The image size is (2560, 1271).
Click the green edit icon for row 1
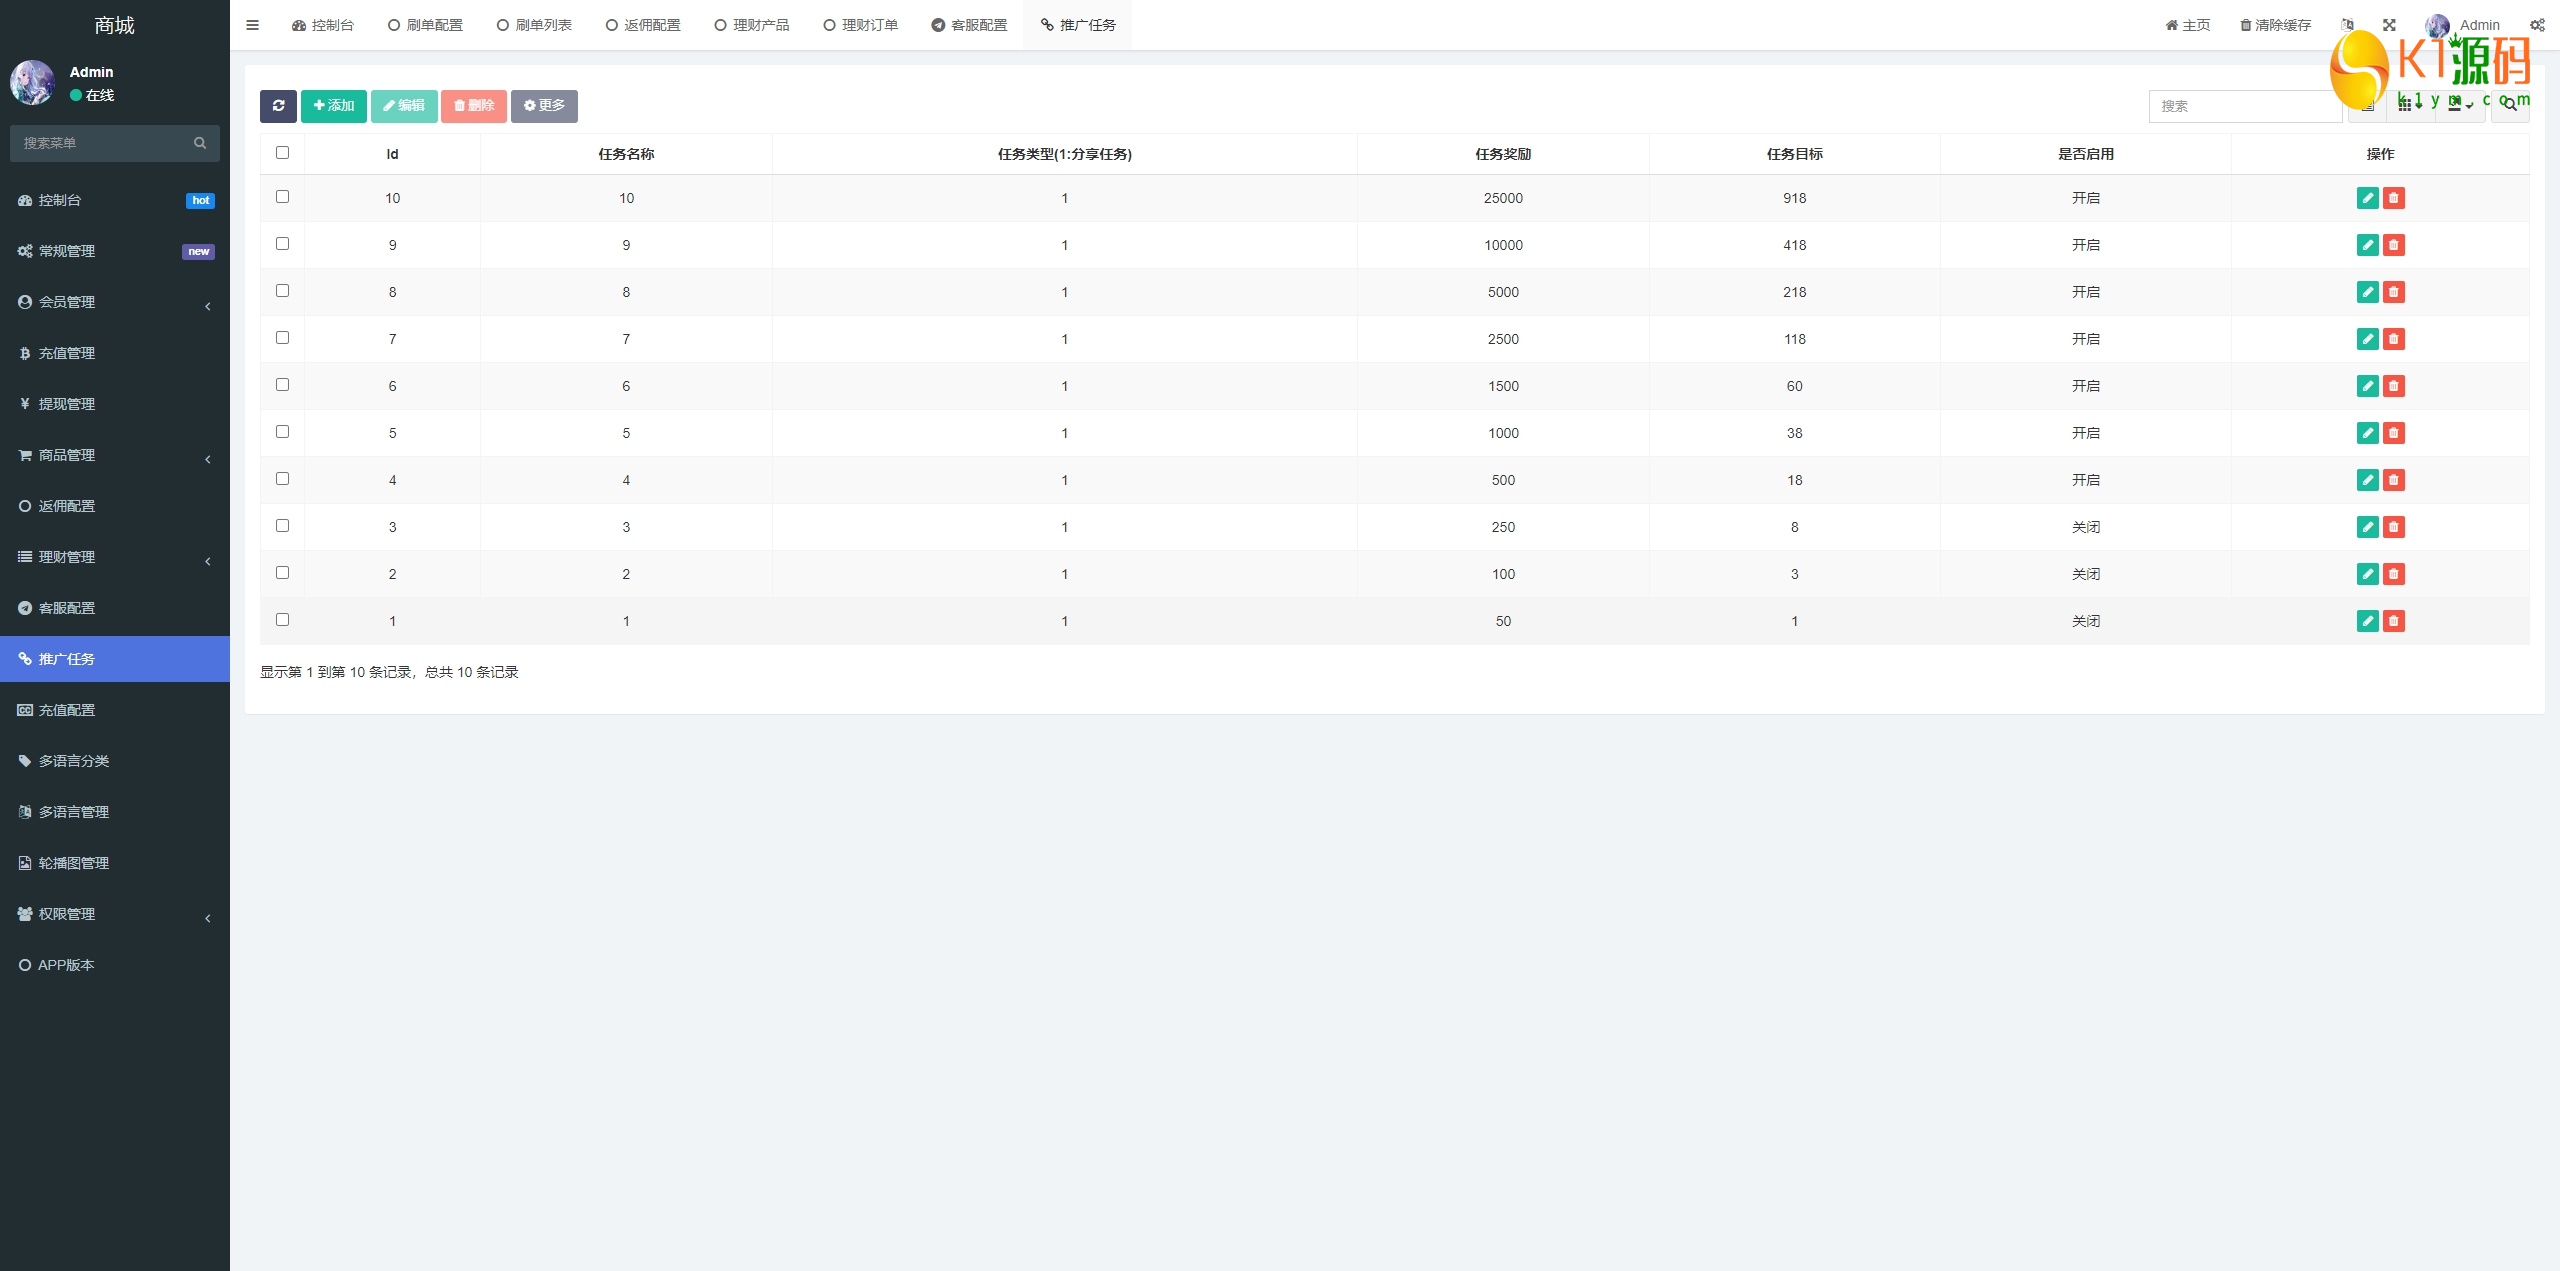2367,621
